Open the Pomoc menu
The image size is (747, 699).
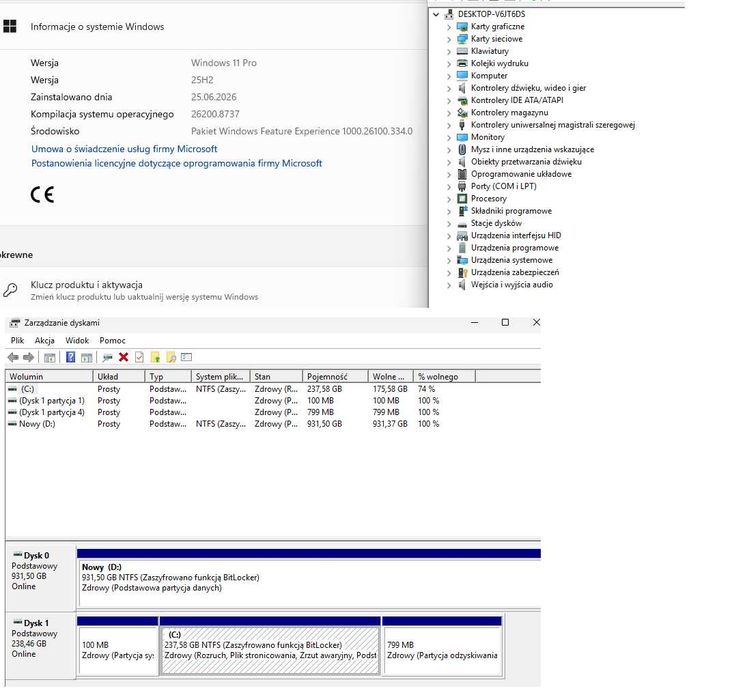[112, 340]
